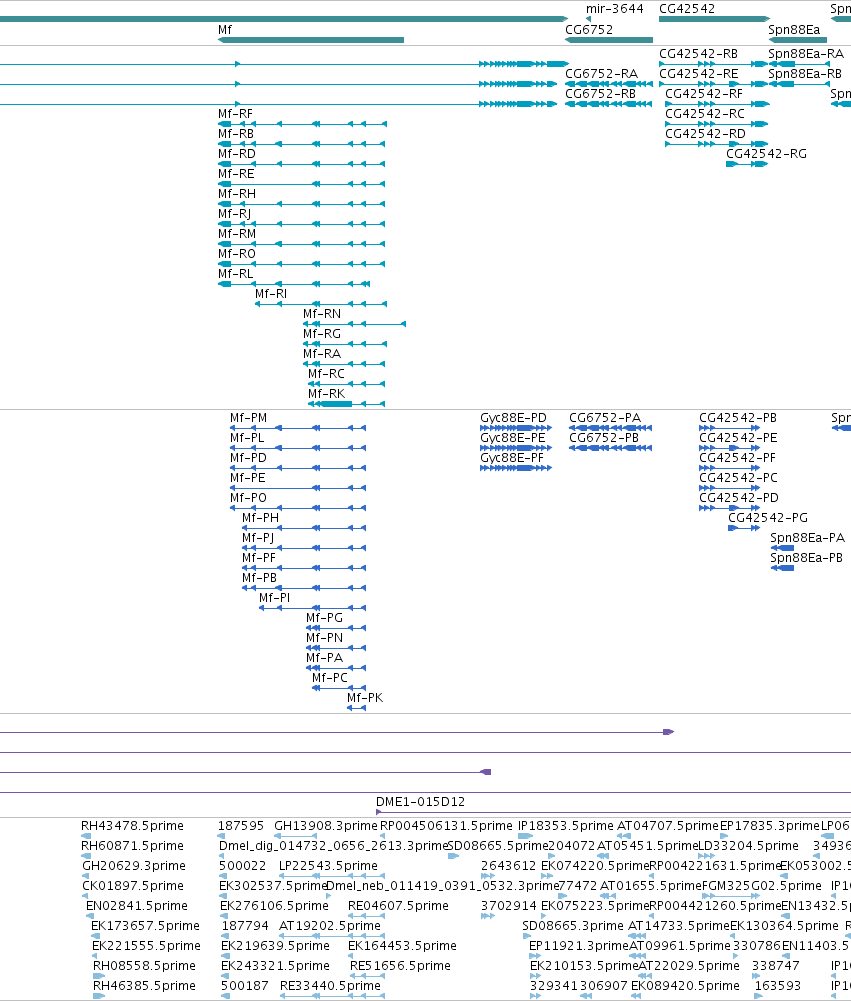Select EST GH13908.3prime
Screen dimensions: 851x1001
point(326,826)
